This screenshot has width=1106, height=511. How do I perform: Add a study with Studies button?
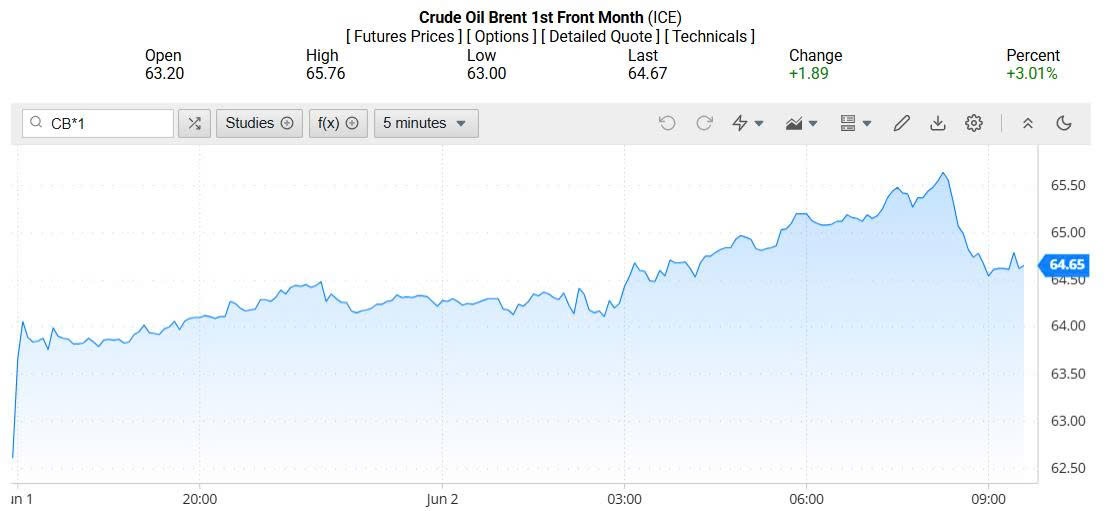click(259, 123)
